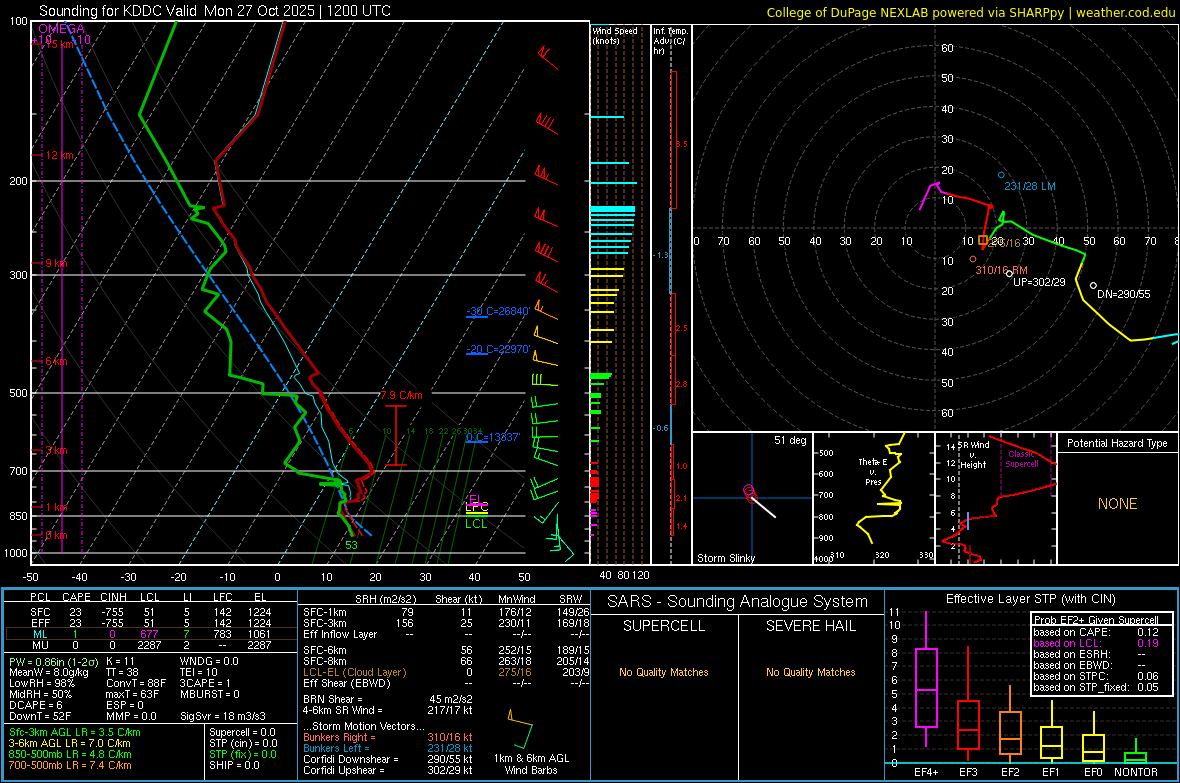Screen dimensions: 1180x783
Task: Click 'Effective Layer STP (with CIN)' title
Action: point(1030,599)
